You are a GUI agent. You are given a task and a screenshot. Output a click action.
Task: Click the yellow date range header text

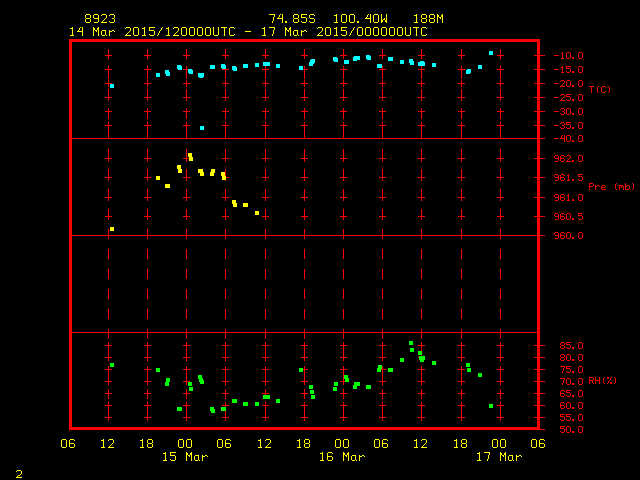coord(248,31)
